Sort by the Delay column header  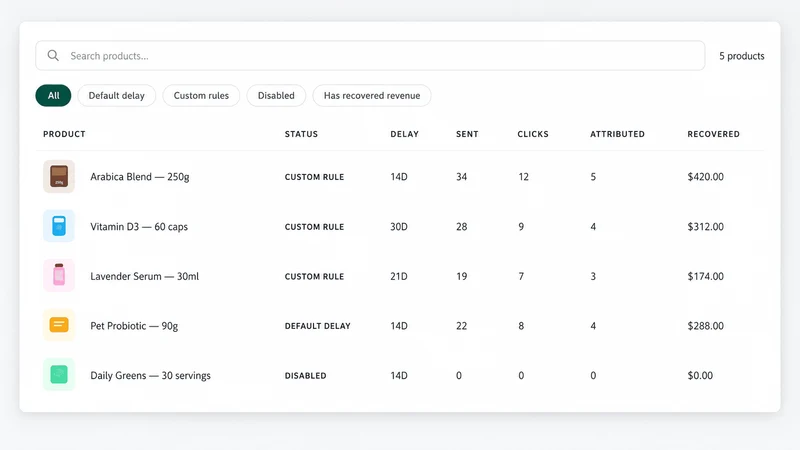[405, 134]
